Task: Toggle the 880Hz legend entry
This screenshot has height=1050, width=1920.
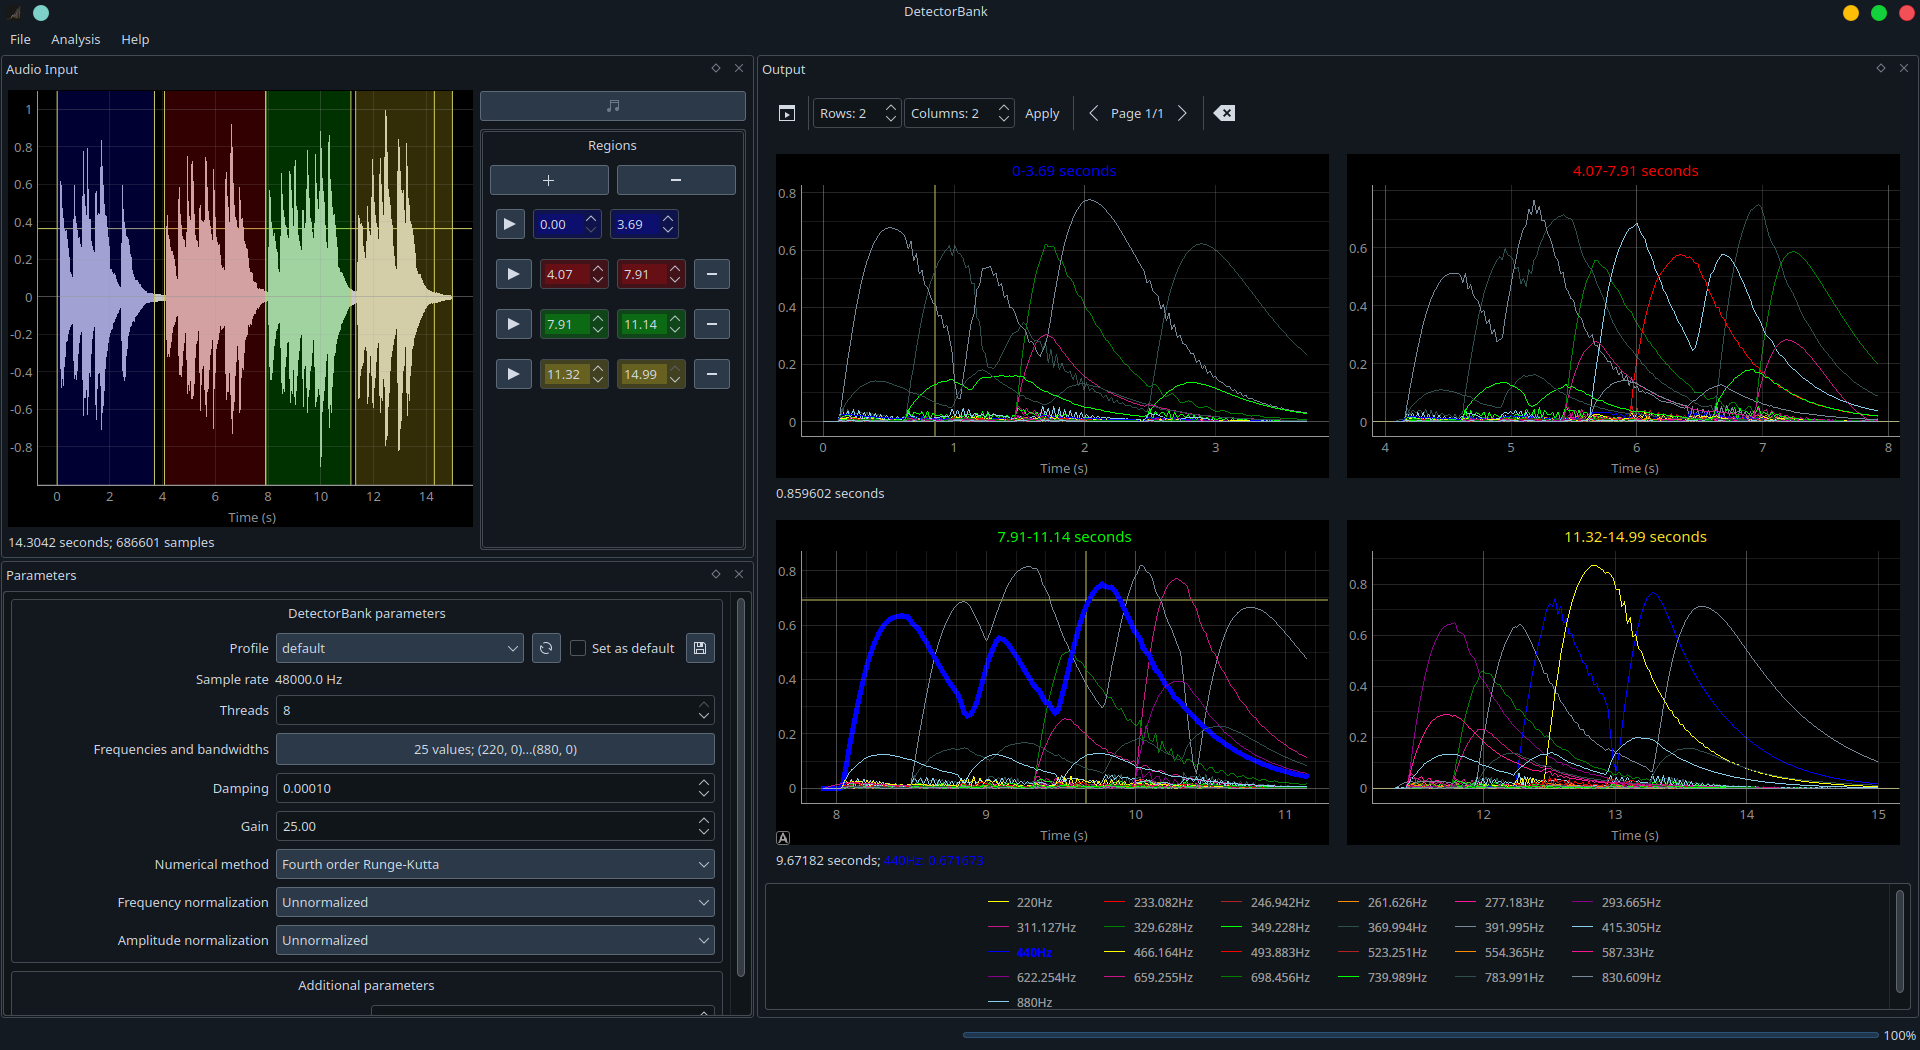Action: 1020,1002
